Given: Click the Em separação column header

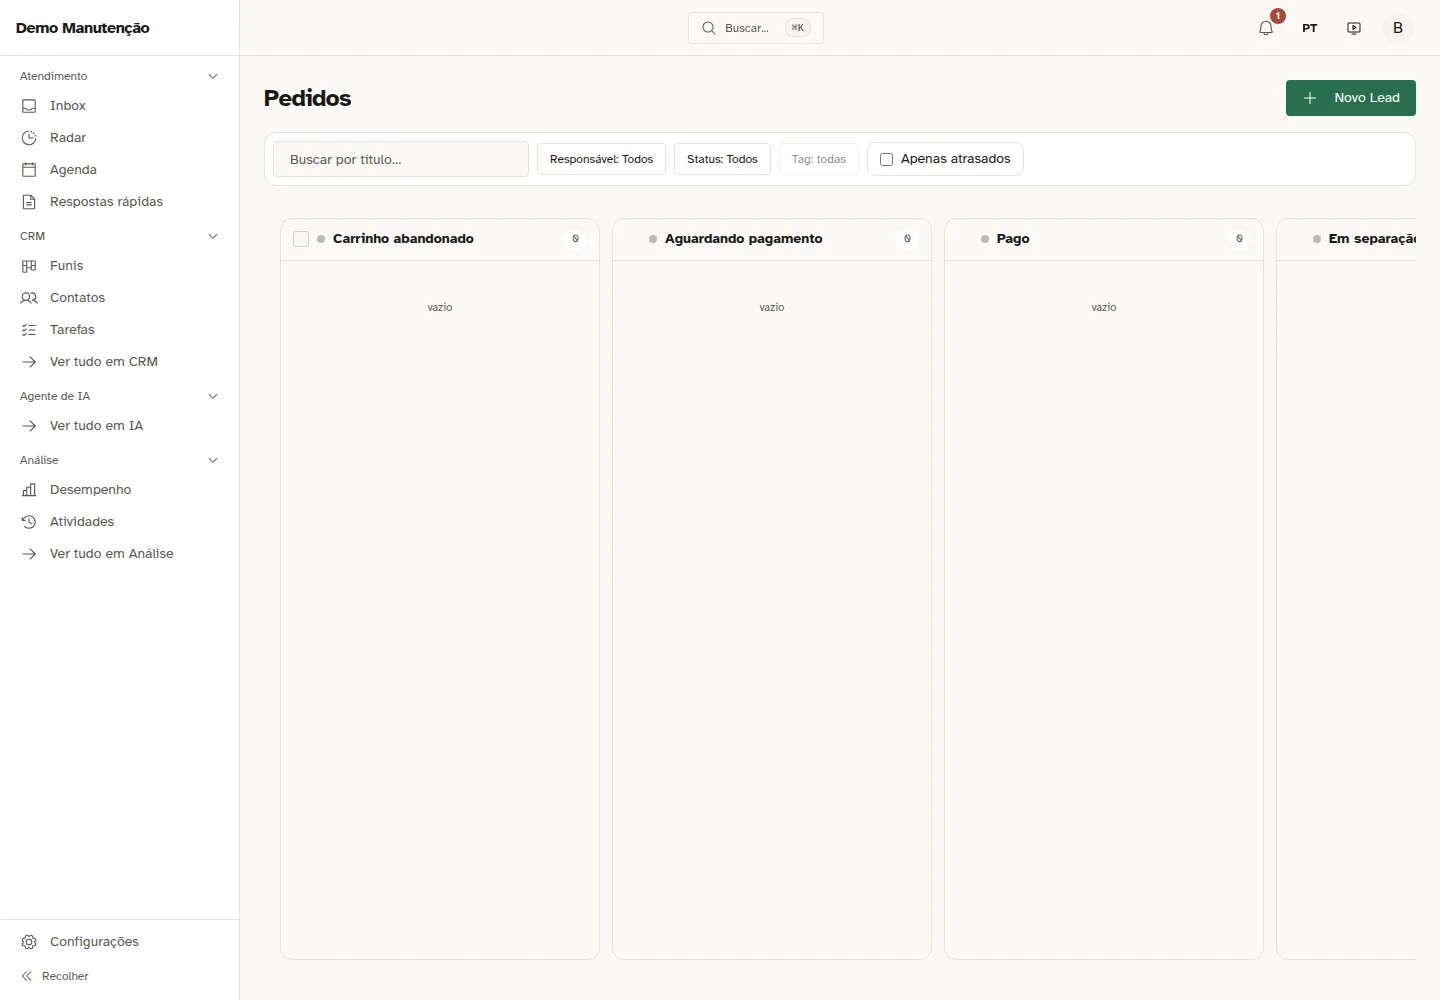Looking at the screenshot, I should tap(1347, 239).
